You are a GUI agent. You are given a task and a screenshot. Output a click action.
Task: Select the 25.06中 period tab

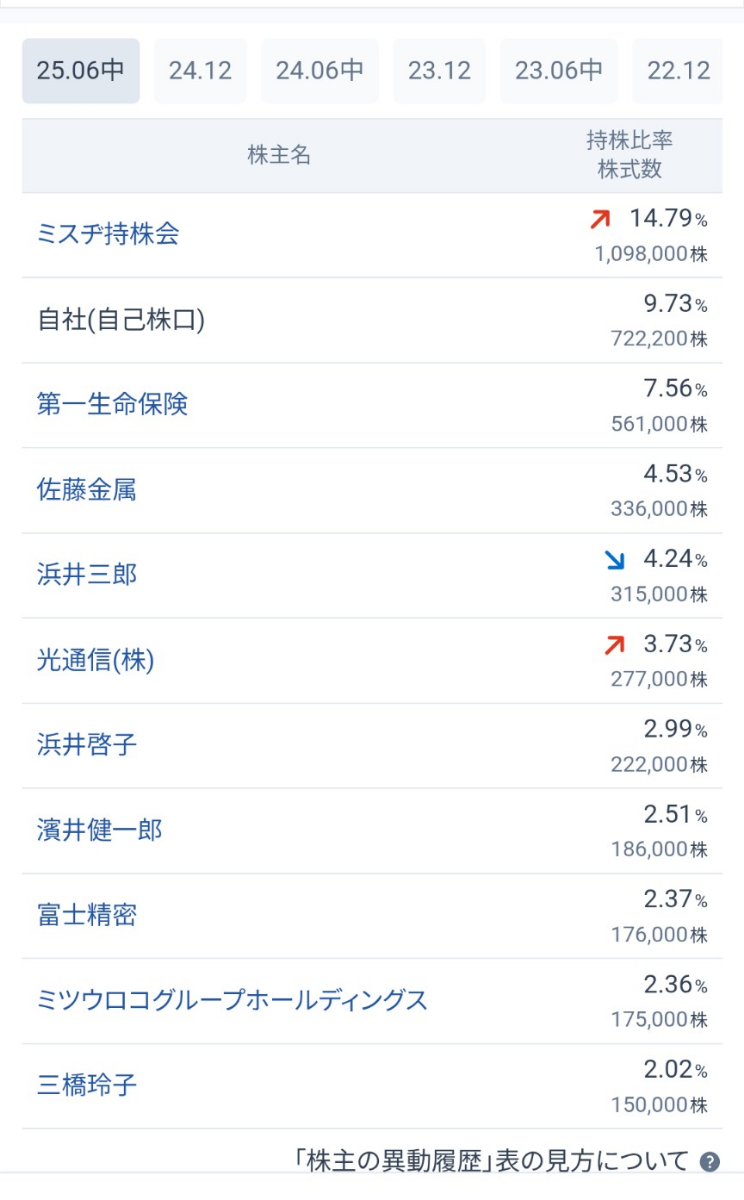point(81,71)
